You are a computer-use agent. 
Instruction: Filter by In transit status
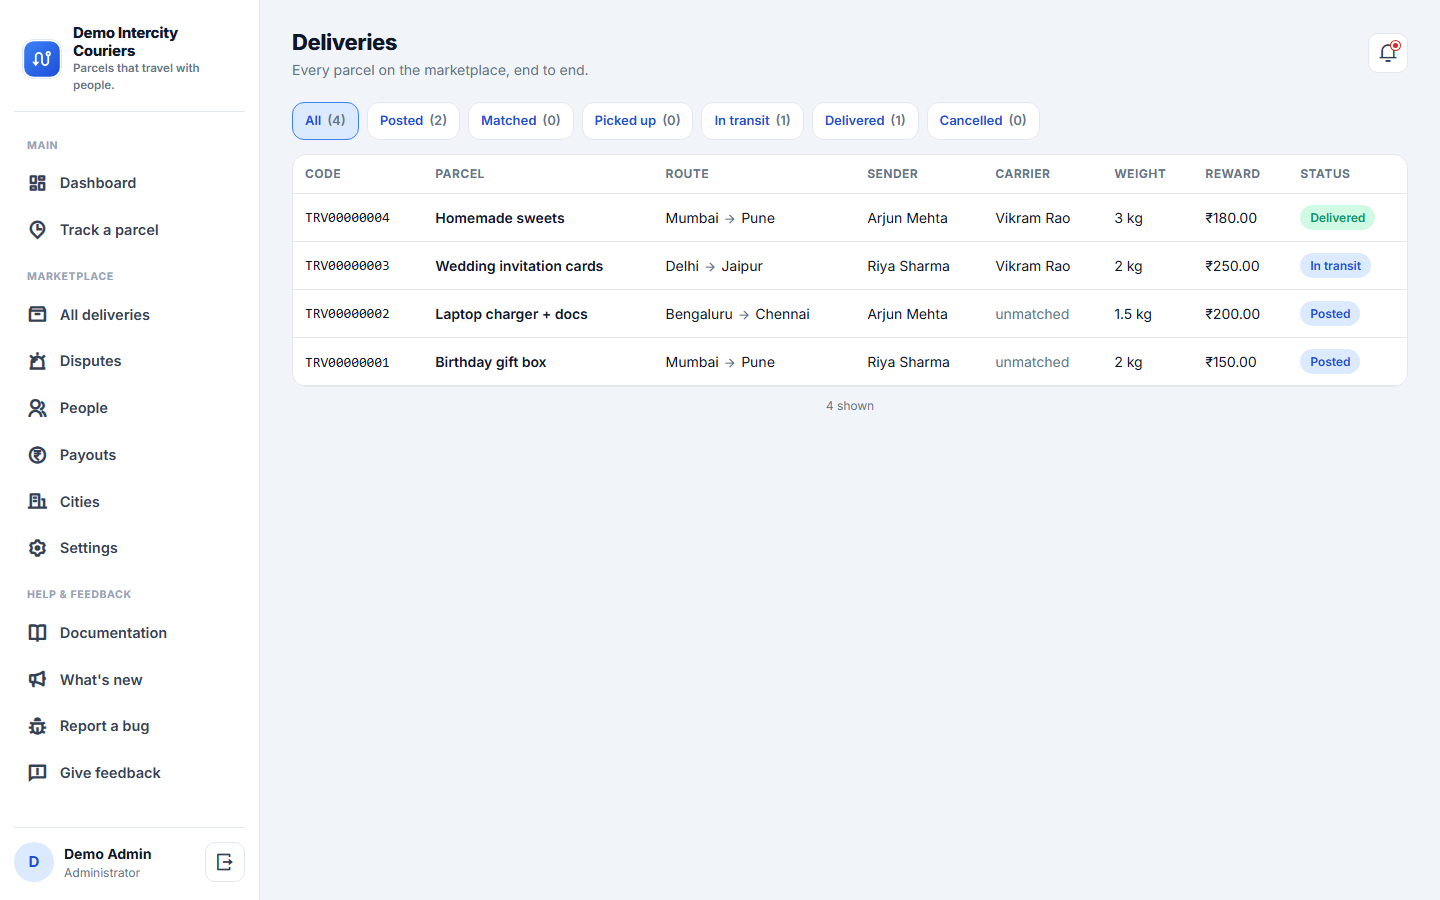(x=752, y=121)
